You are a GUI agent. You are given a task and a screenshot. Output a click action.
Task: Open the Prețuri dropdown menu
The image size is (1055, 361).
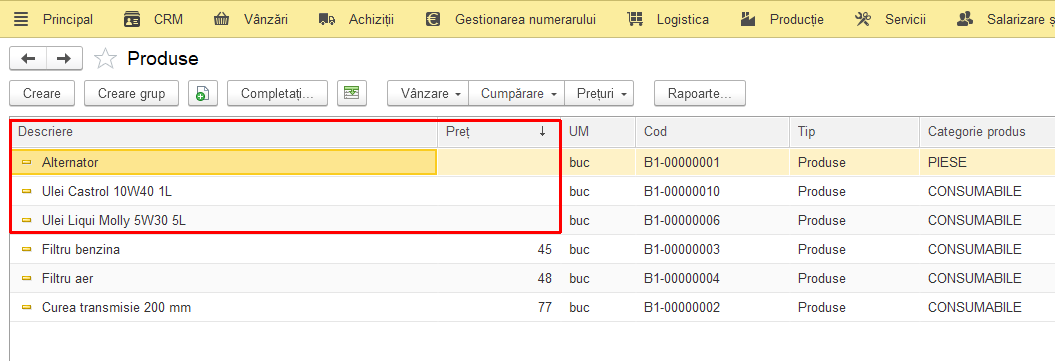point(599,93)
